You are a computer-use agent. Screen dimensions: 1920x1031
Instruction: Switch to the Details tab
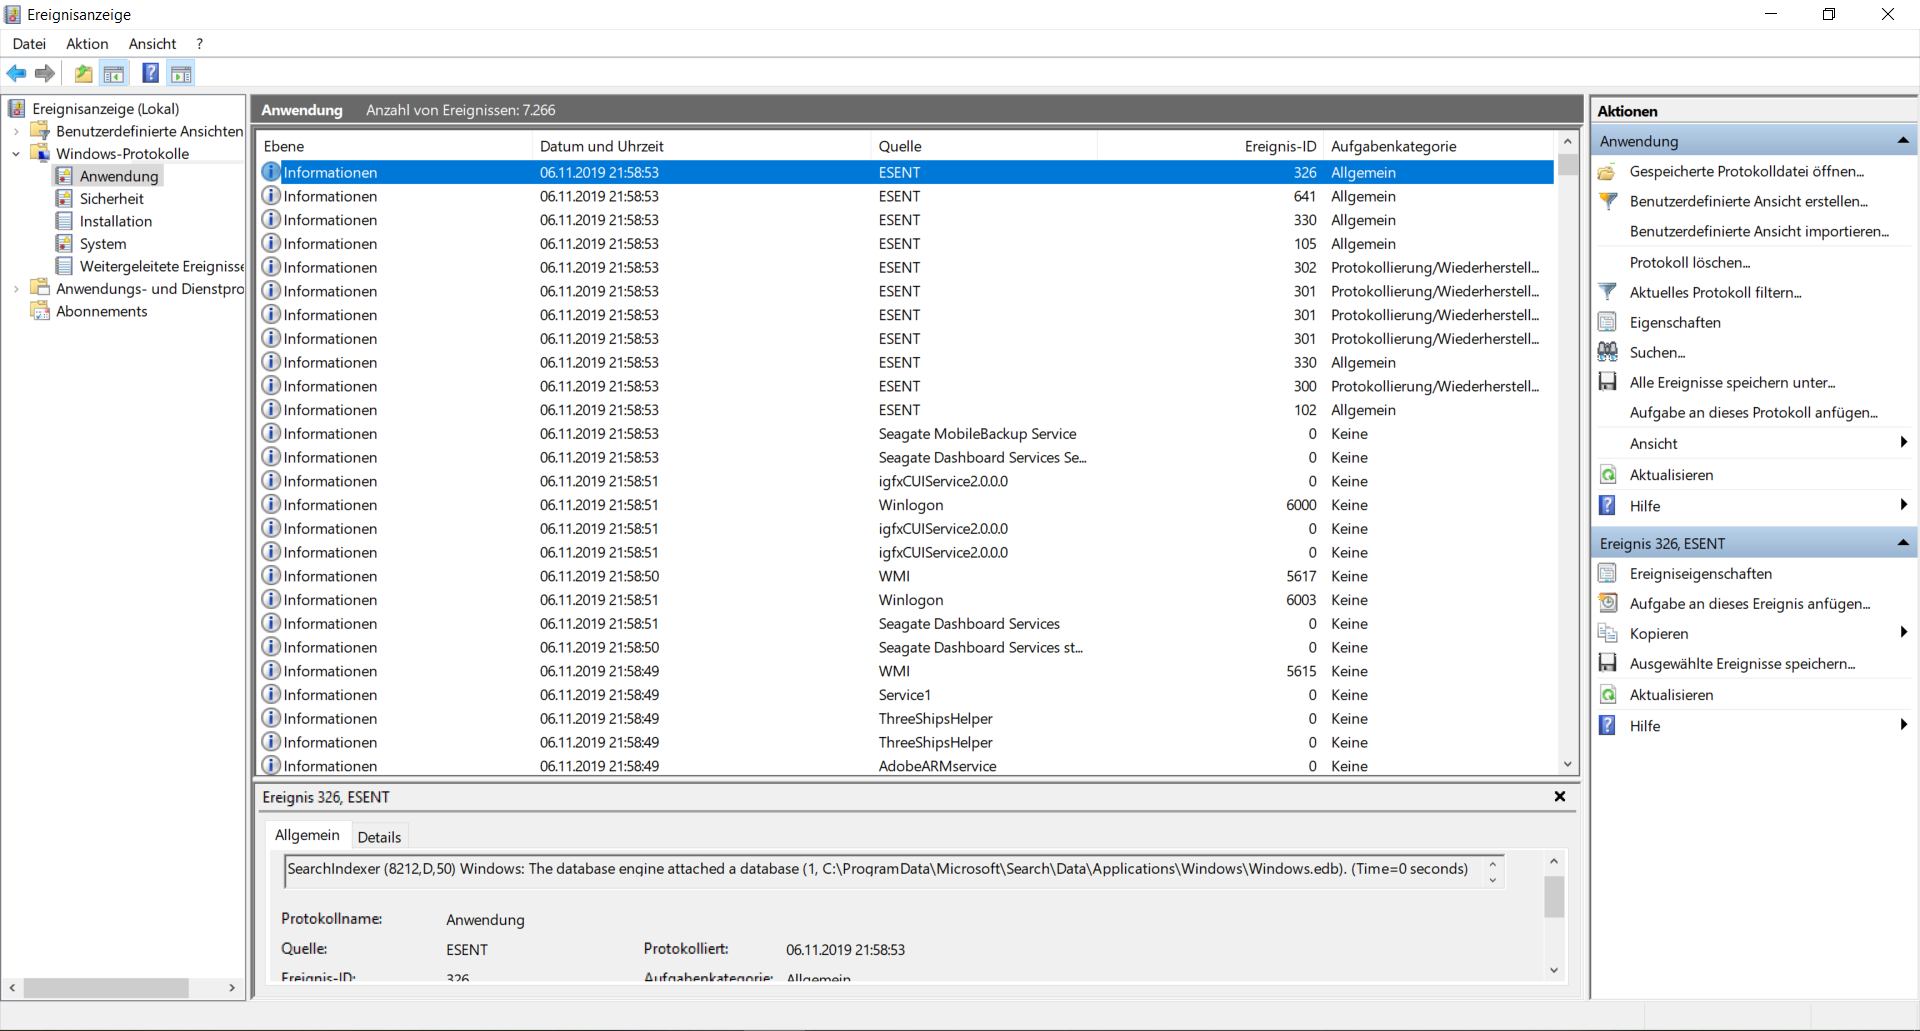coord(379,837)
